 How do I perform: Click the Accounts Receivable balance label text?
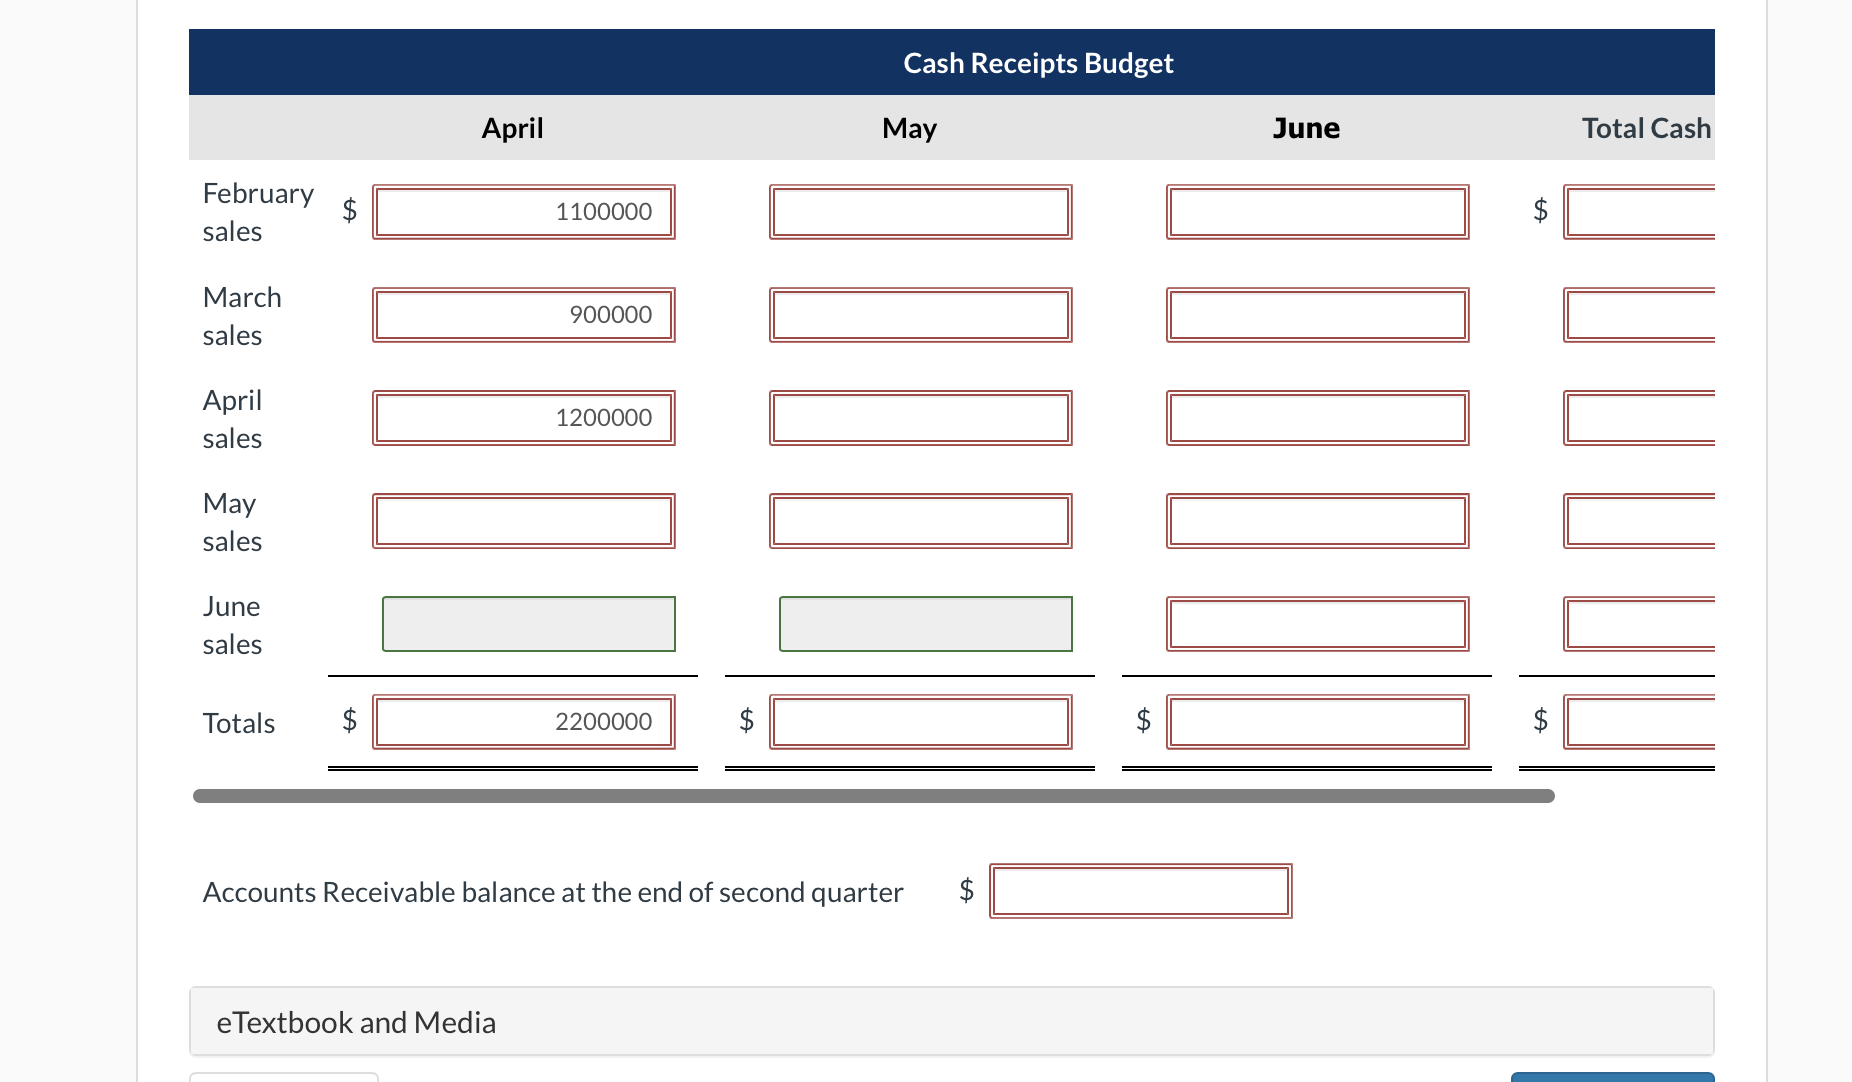point(553,892)
